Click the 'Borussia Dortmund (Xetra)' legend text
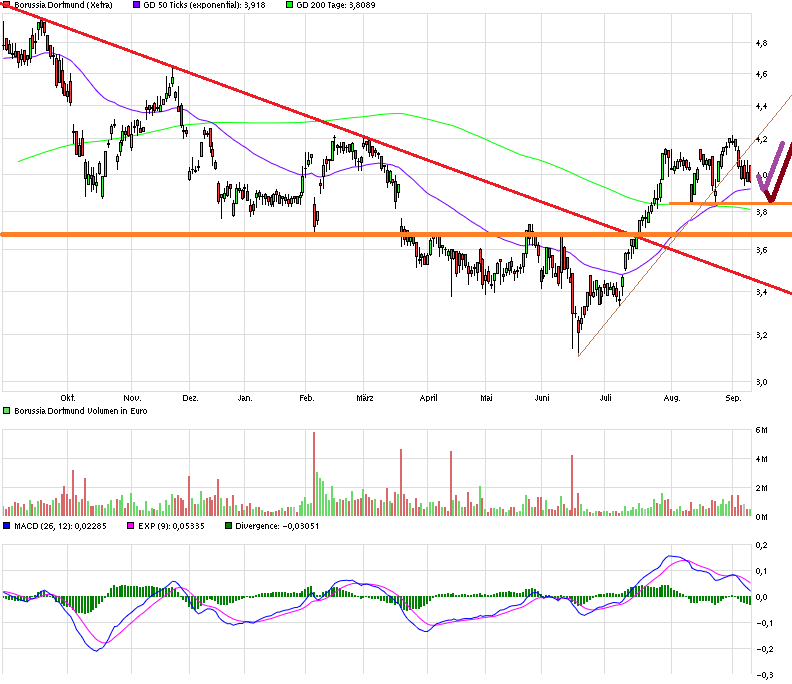The width and height of the screenshot is (792, 684). pyautogui.click(x=63, y=5)
